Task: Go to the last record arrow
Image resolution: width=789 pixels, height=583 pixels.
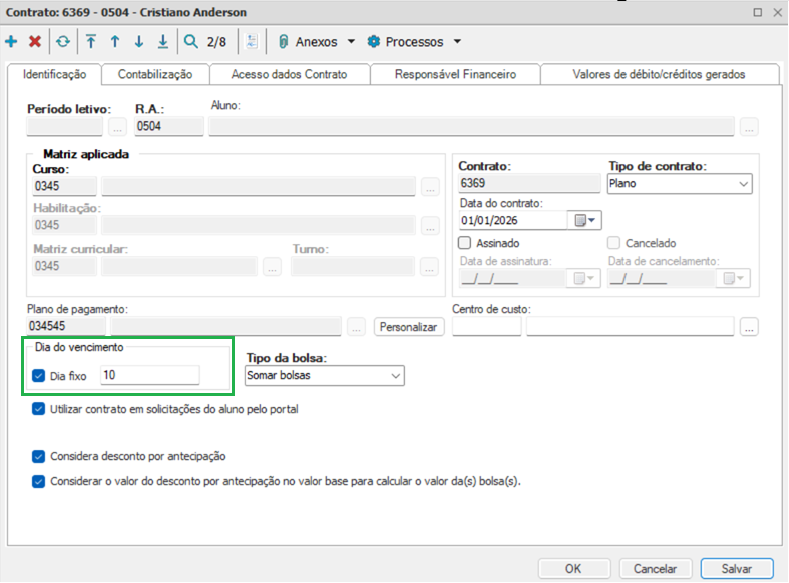Action: tap(163, 41)
